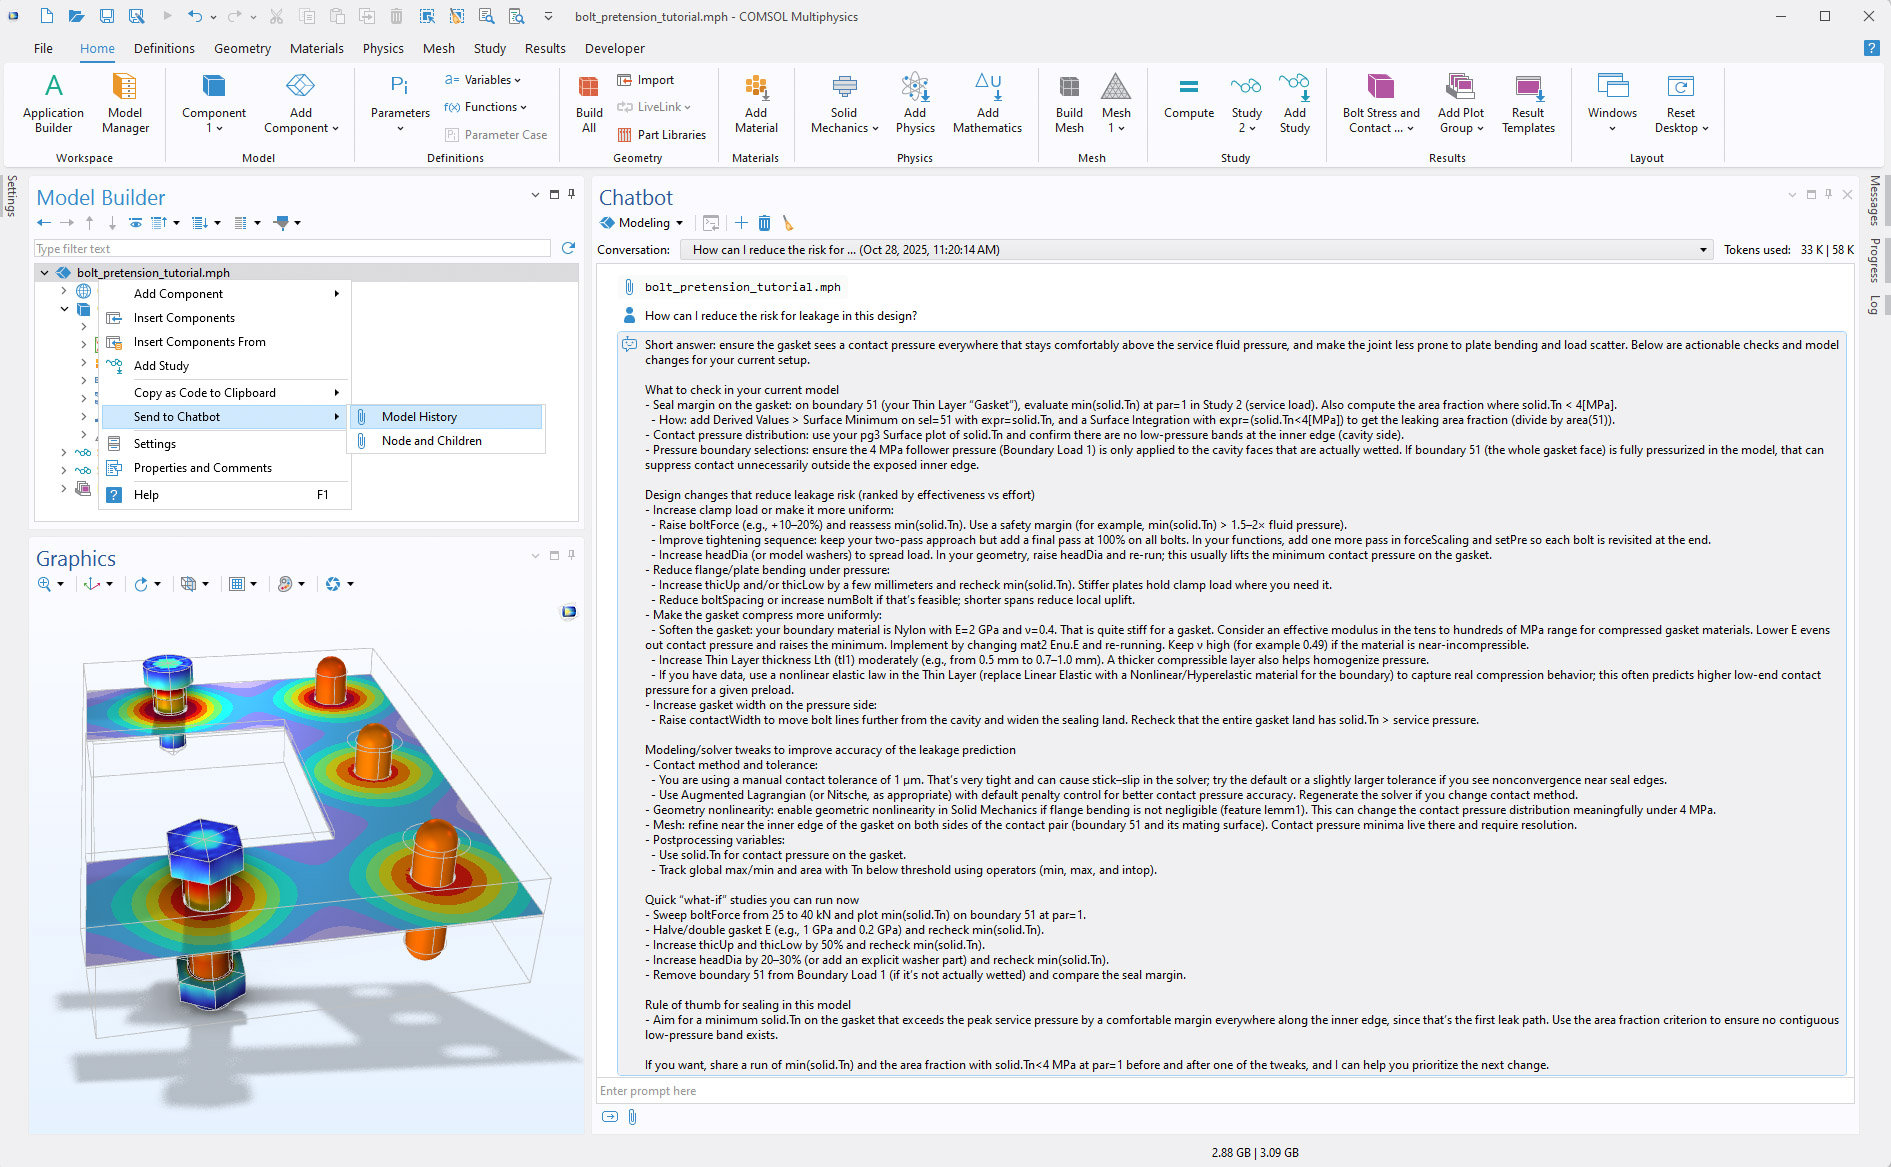Click the Model Builder filter text box
This screenshot has width=1891, height=1167.
click(292, 249)
